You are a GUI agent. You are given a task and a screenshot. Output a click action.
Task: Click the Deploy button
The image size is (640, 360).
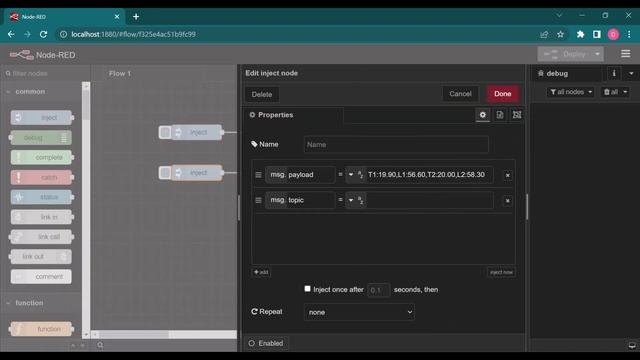[565, 54]
